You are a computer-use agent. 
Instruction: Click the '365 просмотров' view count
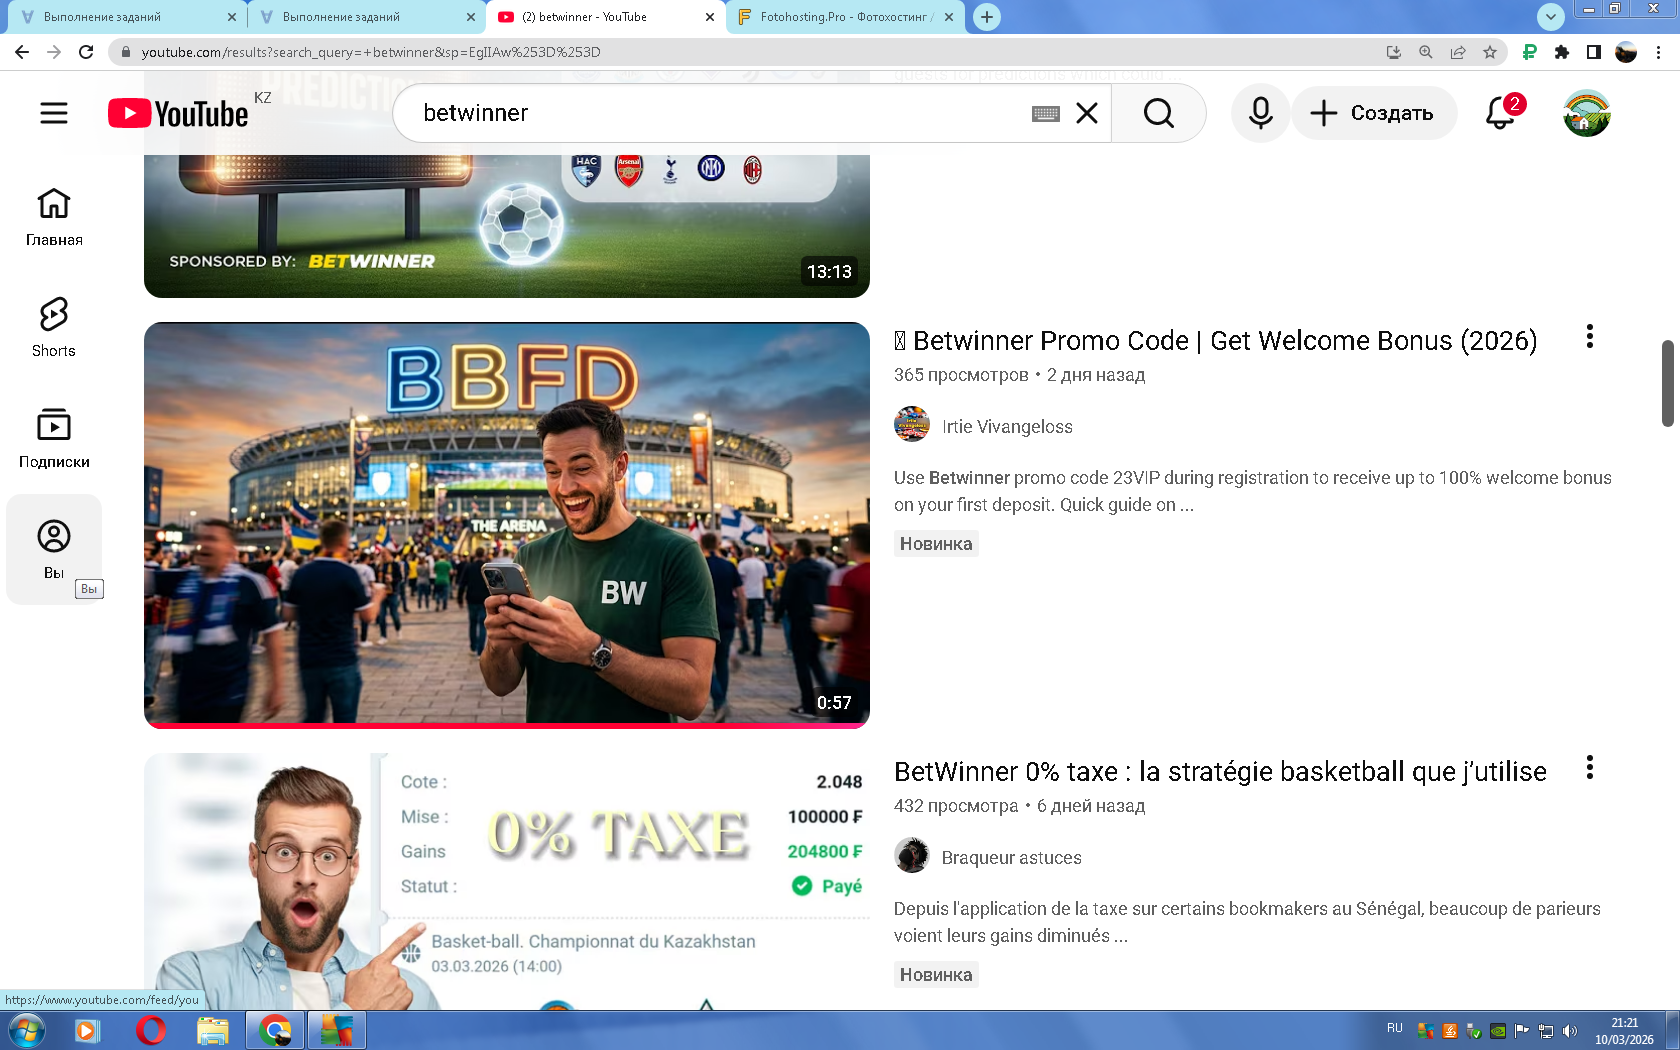pyautogui.click(x=961, y=375)
